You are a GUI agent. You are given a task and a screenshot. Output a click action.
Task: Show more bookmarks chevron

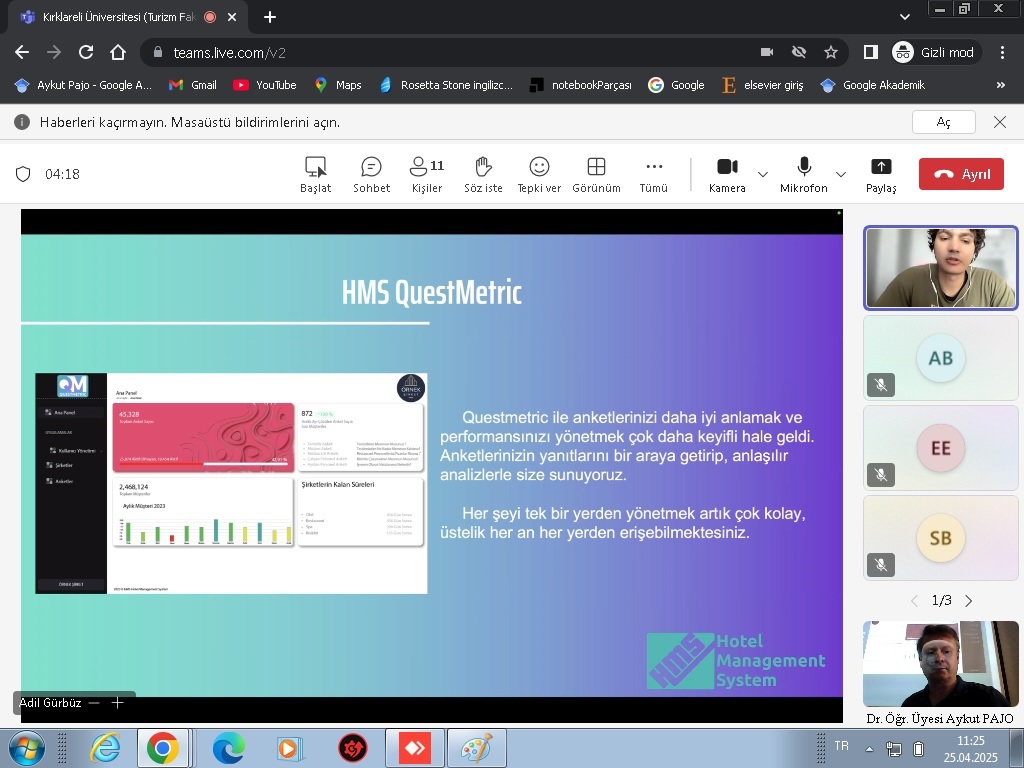click(x=1000, y=85)
